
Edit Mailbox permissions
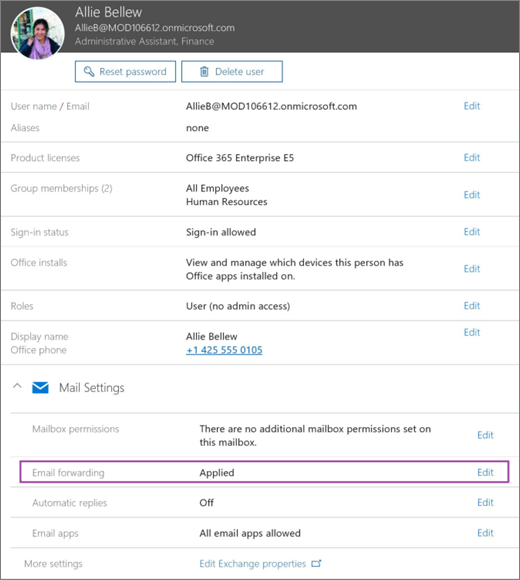[485, 435]
